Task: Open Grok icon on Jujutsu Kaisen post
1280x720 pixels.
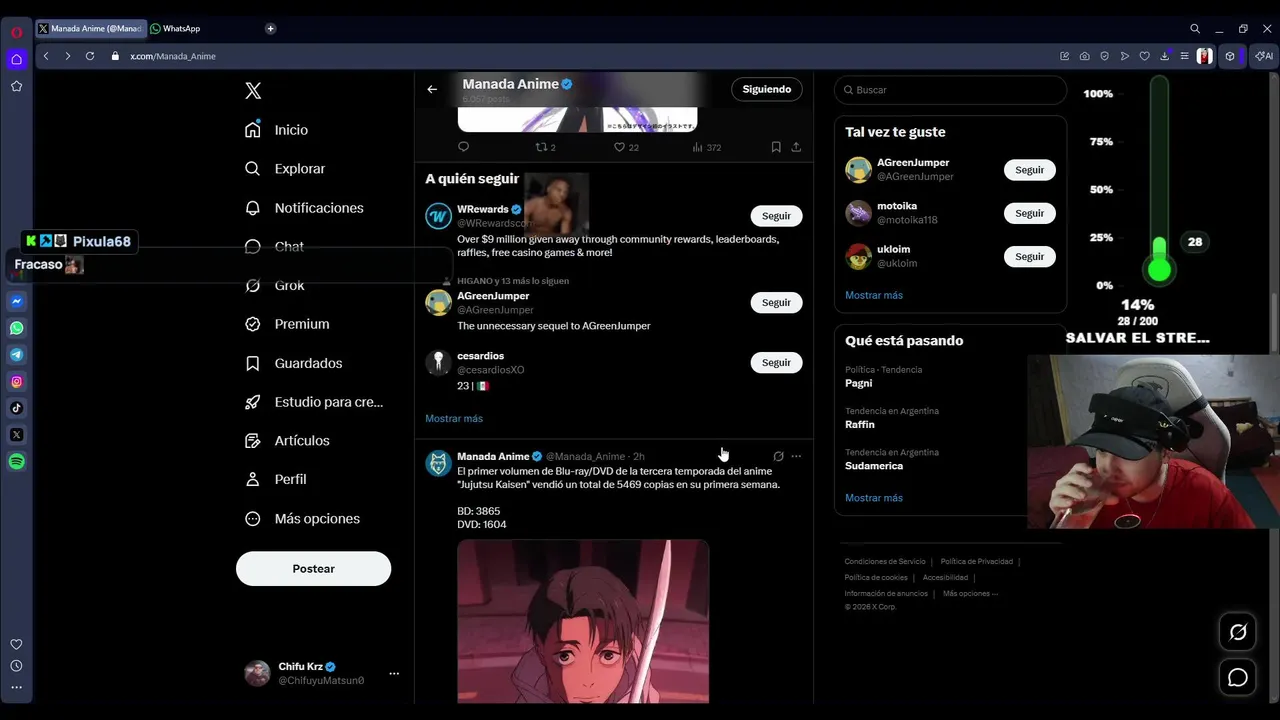Action: click(x=778, y=456)
